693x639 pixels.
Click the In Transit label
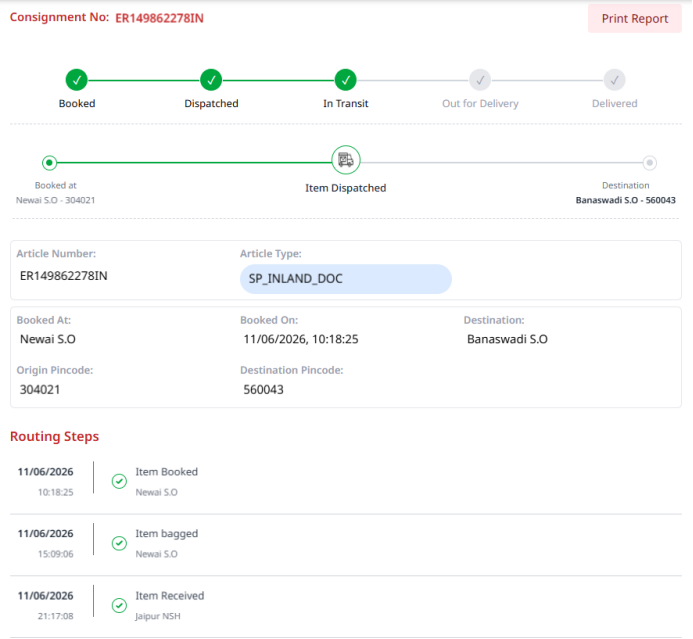(346, 103)
